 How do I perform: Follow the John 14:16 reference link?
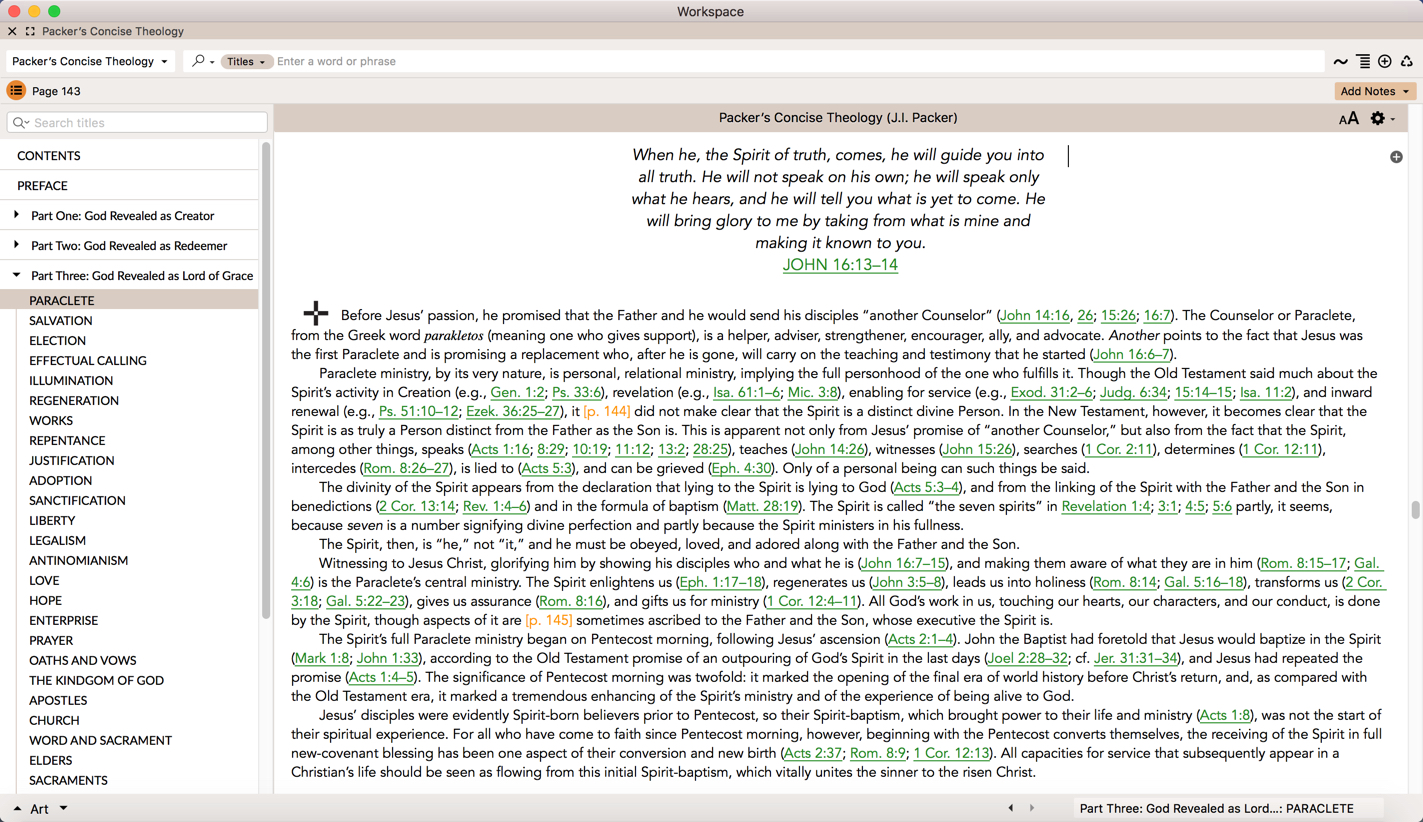(x=1035, y=316)
